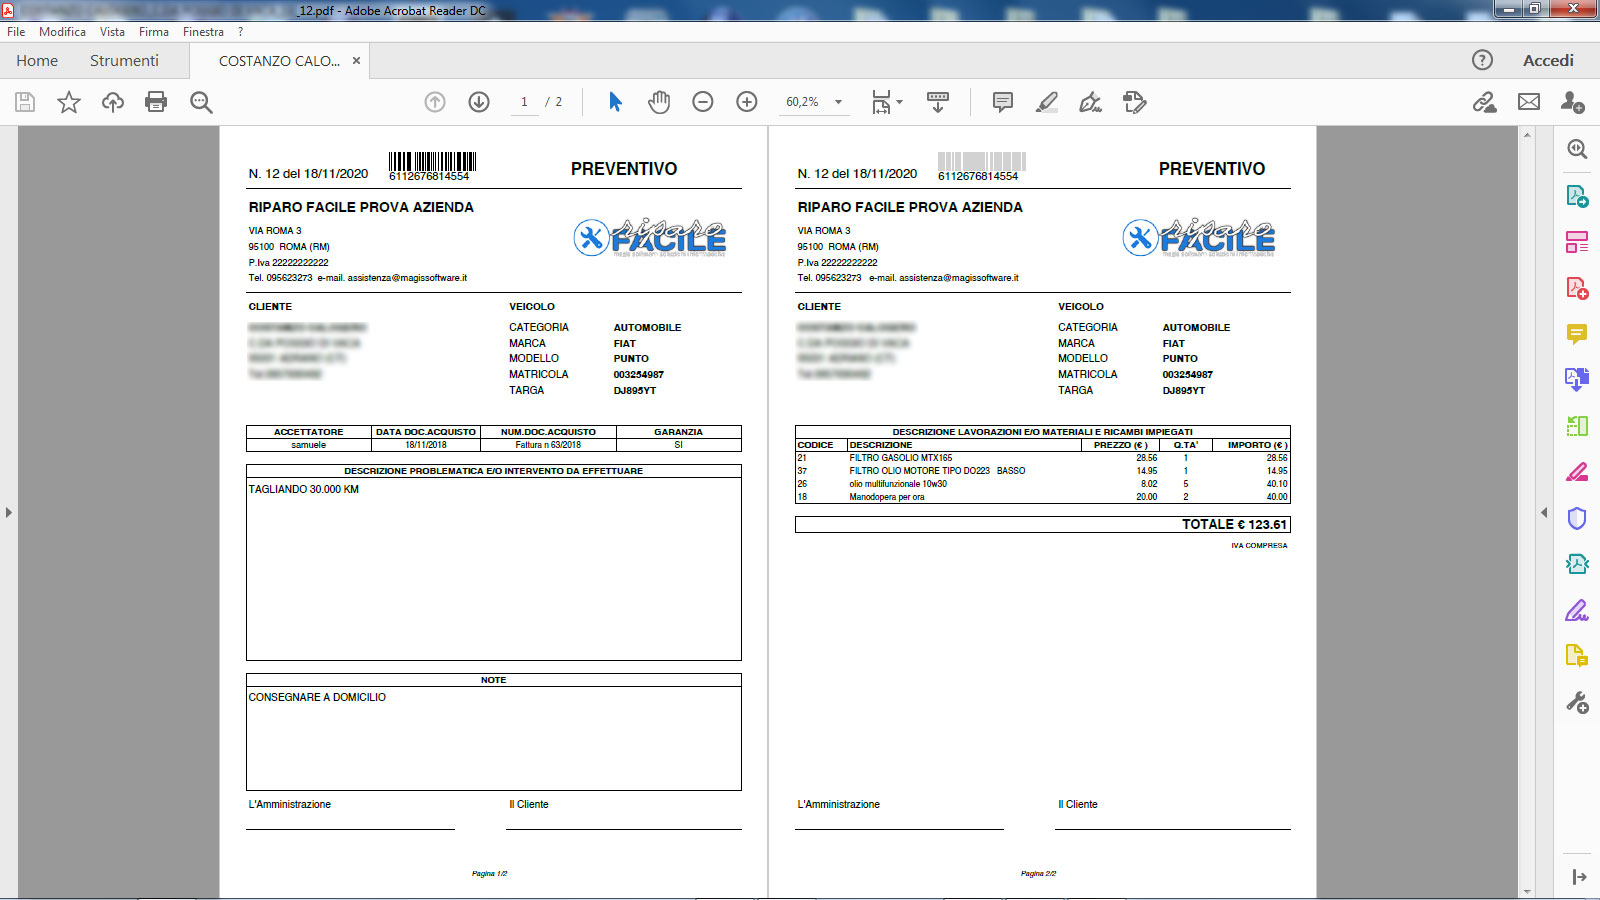Share link icon in toolbar
Image resolution: width=1600 pixels, height=900 pixels.
tap(1485, 102)
